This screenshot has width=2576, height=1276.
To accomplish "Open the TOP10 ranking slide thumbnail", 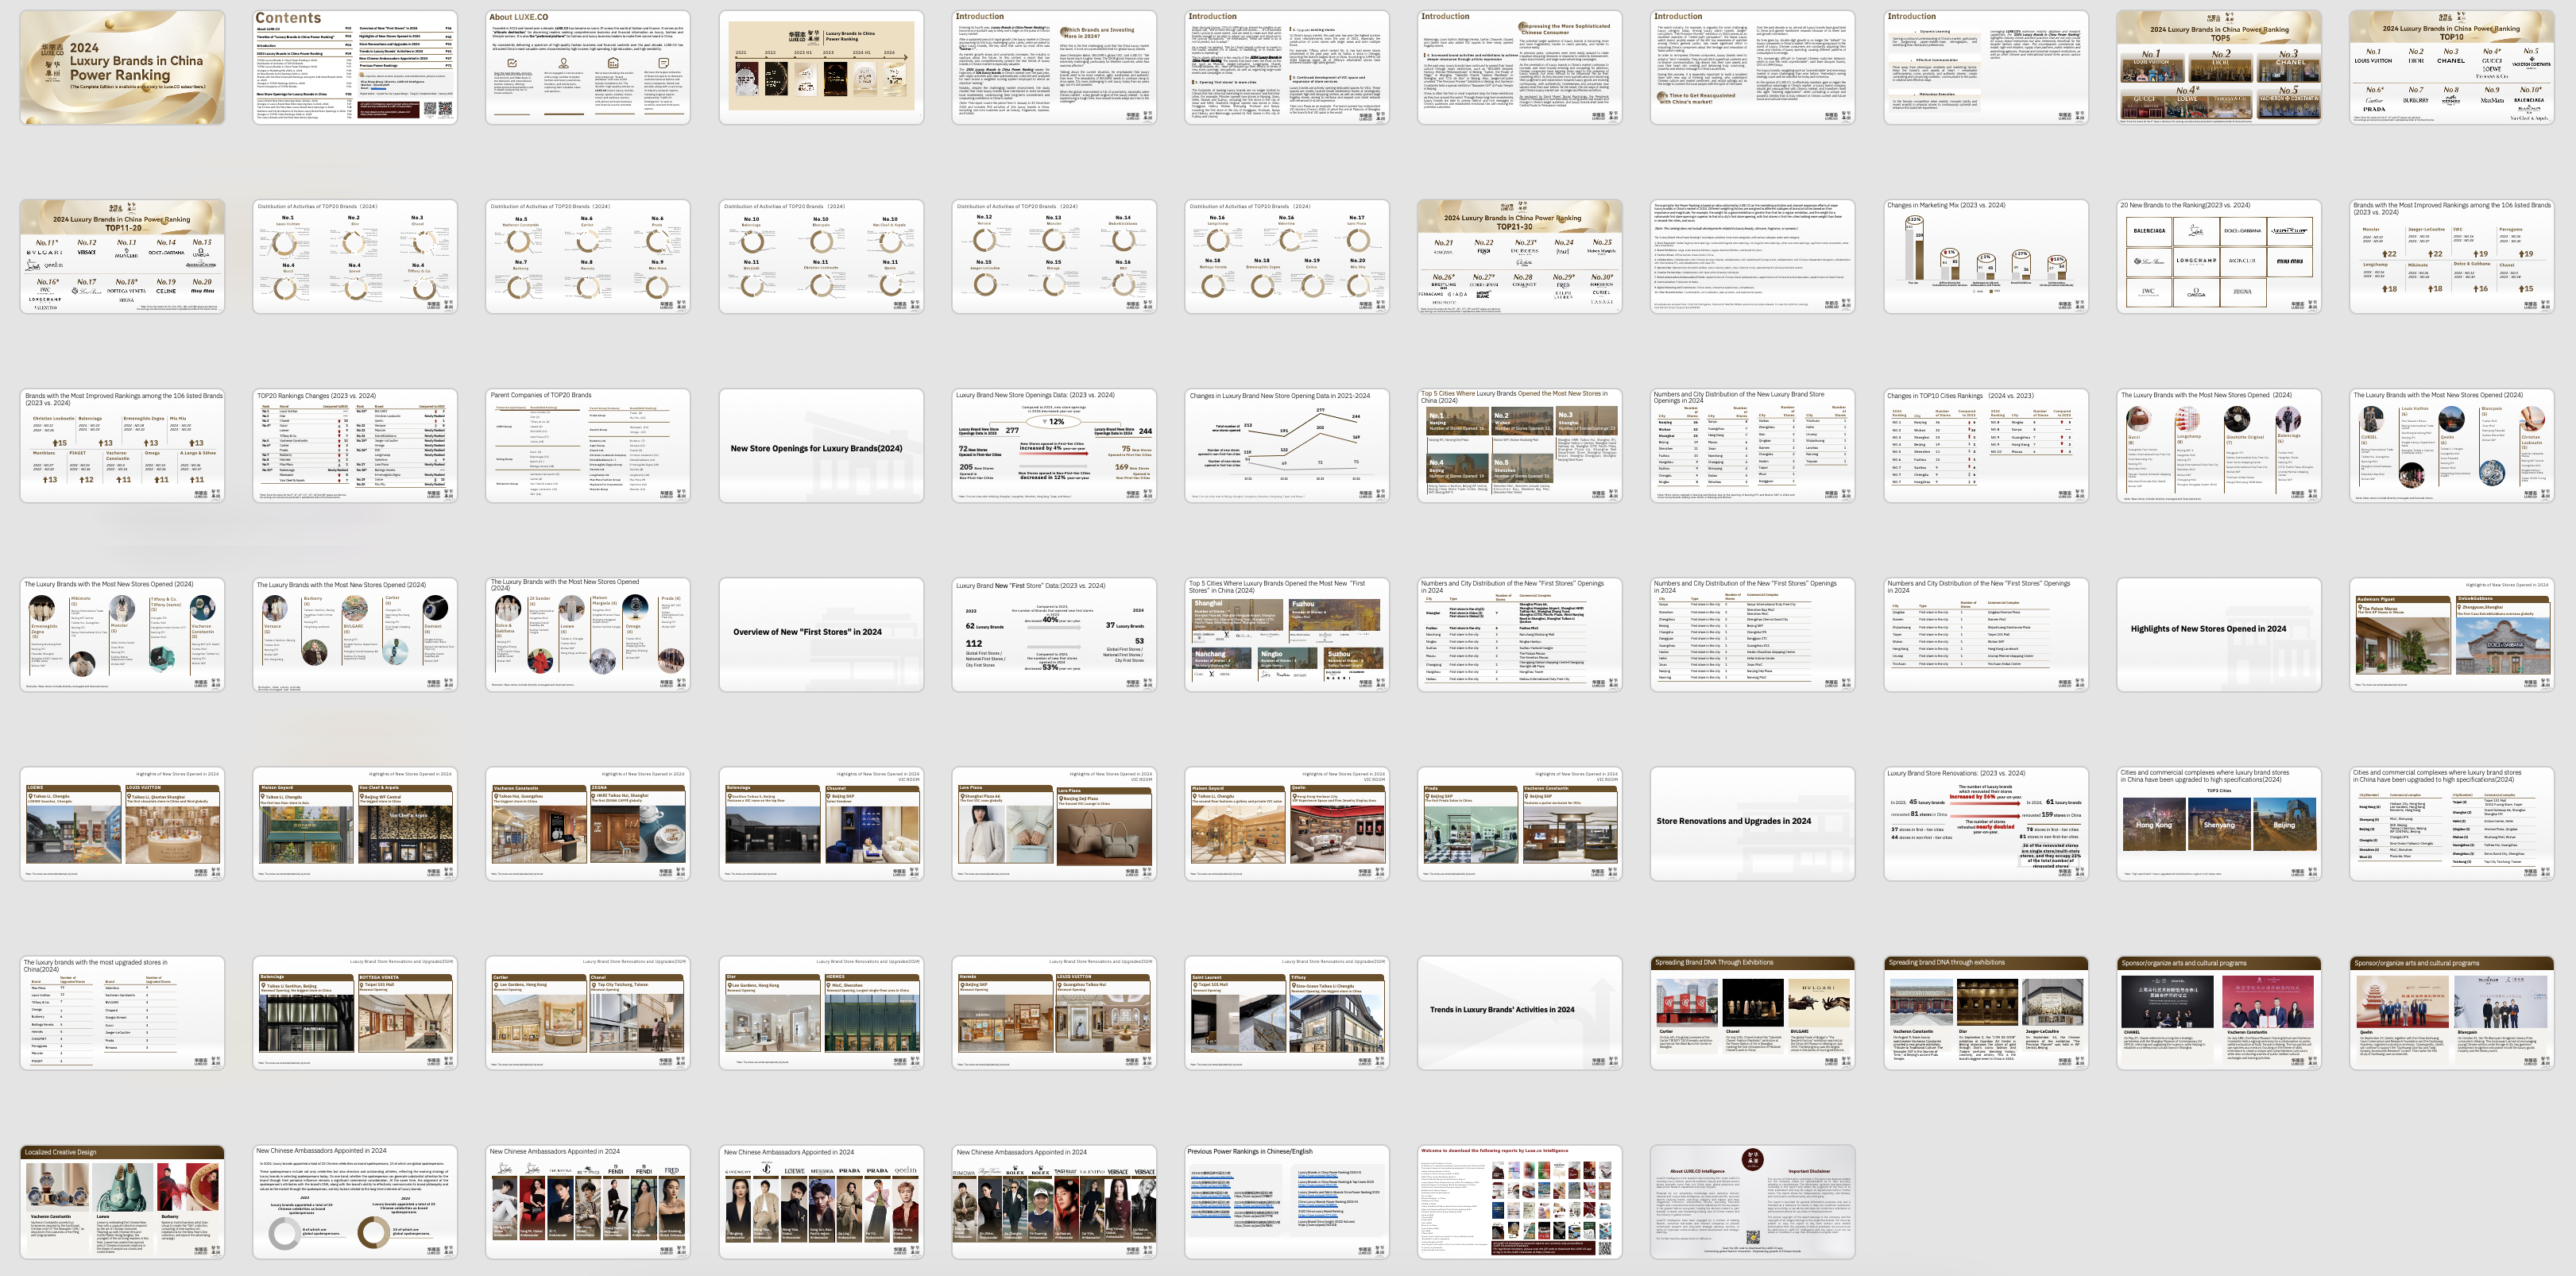I will (2451, 68).
